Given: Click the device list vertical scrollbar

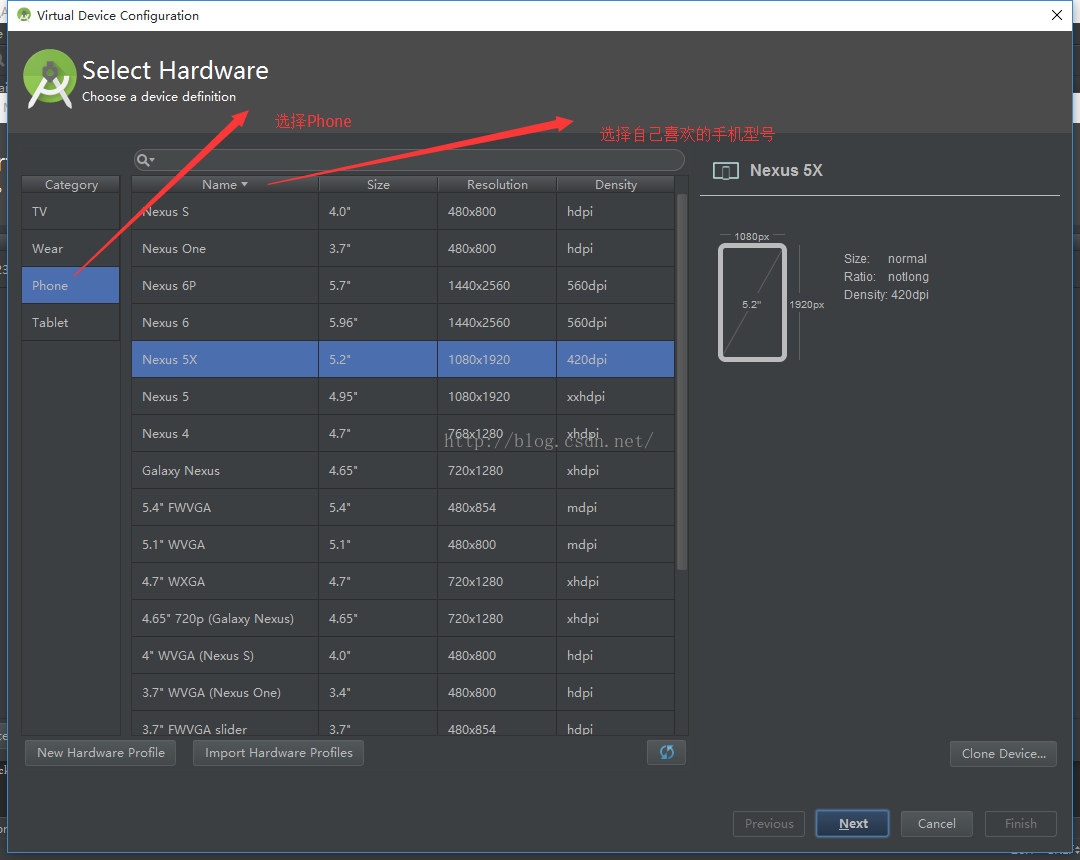Looking at the screenshot, I should point(682,382).
